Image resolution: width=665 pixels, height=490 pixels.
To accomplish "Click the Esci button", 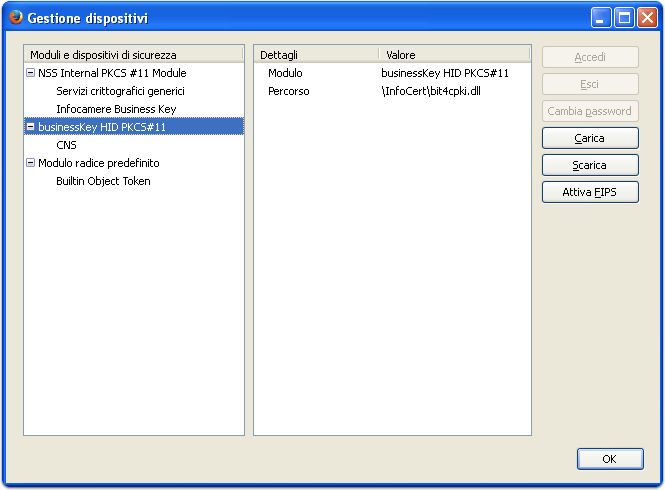I will [x=590, y=84].
